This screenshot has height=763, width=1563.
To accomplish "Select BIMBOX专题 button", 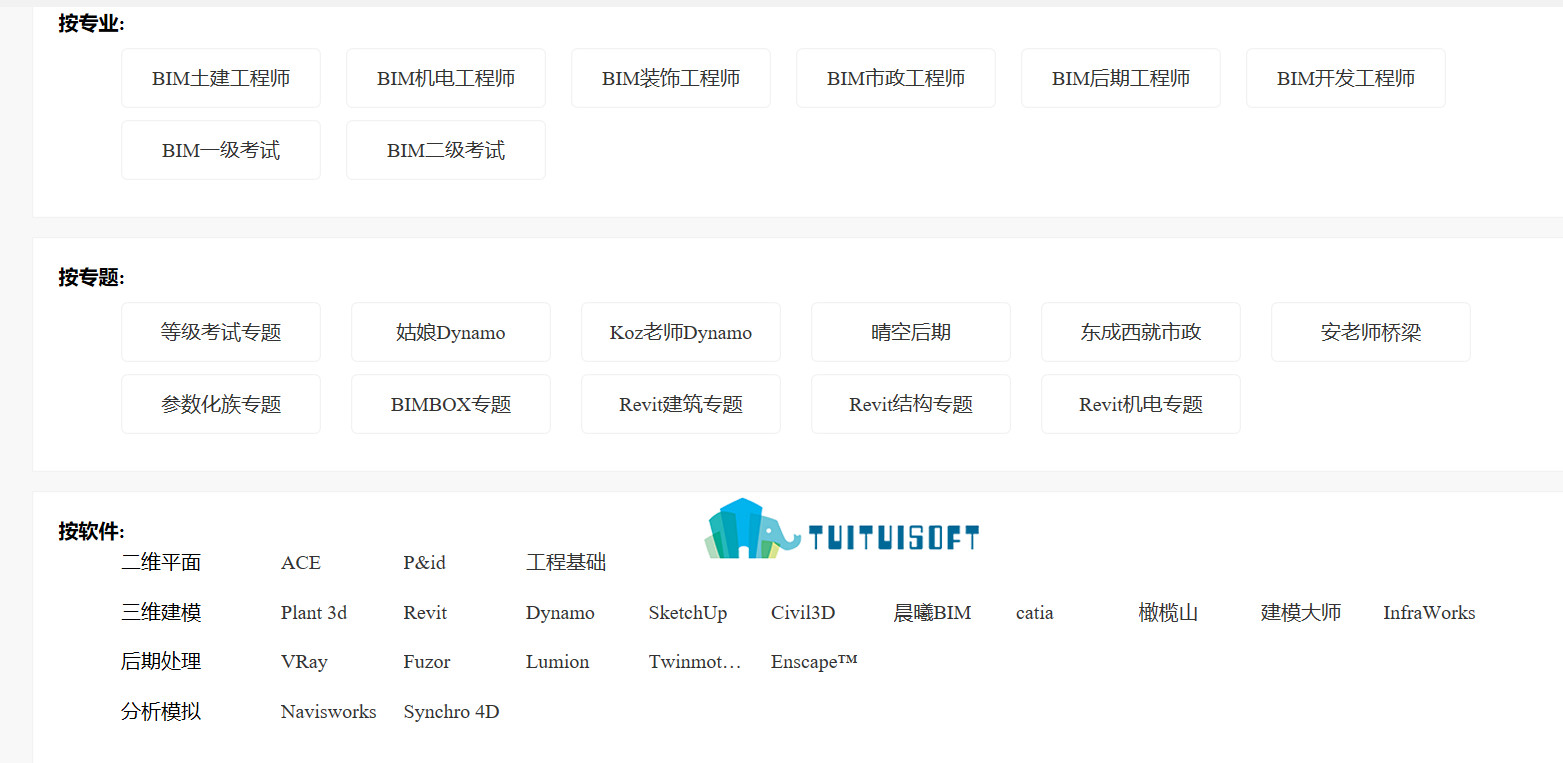I will (x=451, y=404).
